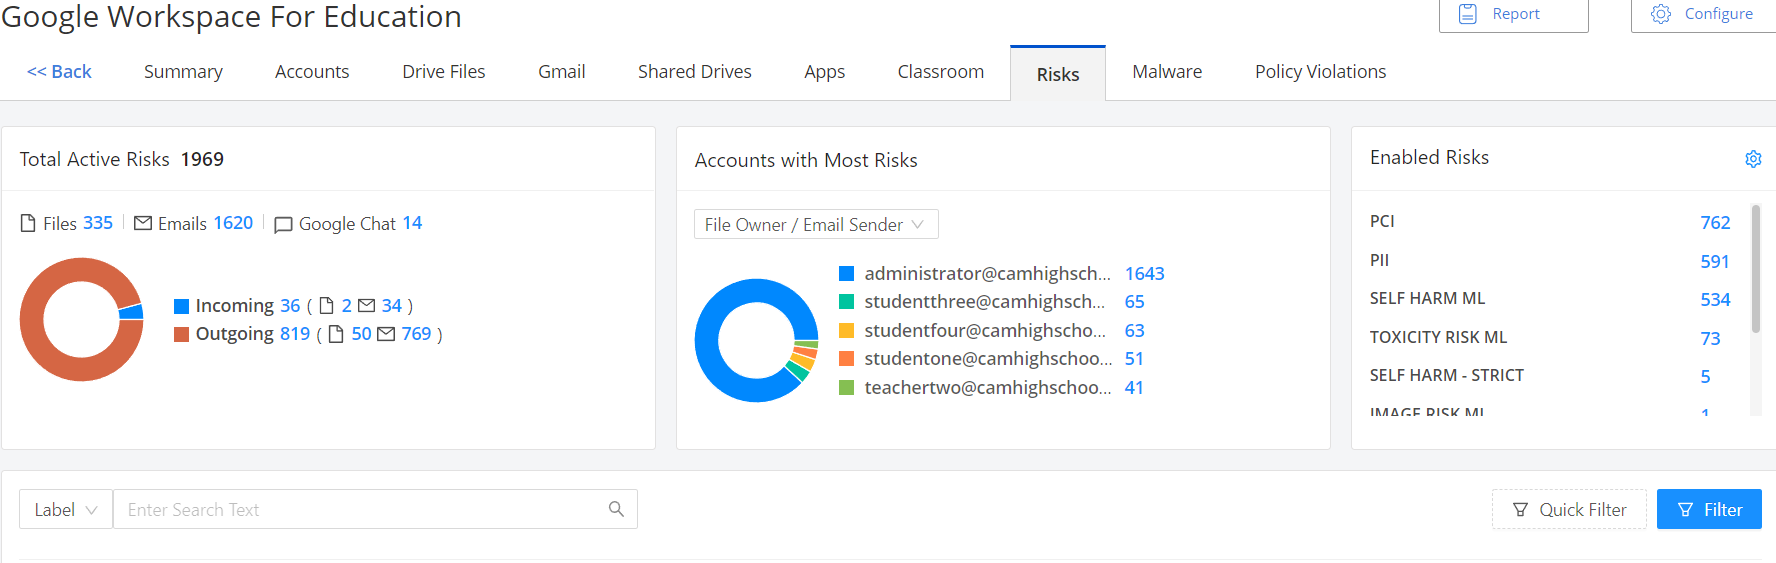Click SELF HARM ML count 534
1776x563 pixels.
(x=1715, y=299)
